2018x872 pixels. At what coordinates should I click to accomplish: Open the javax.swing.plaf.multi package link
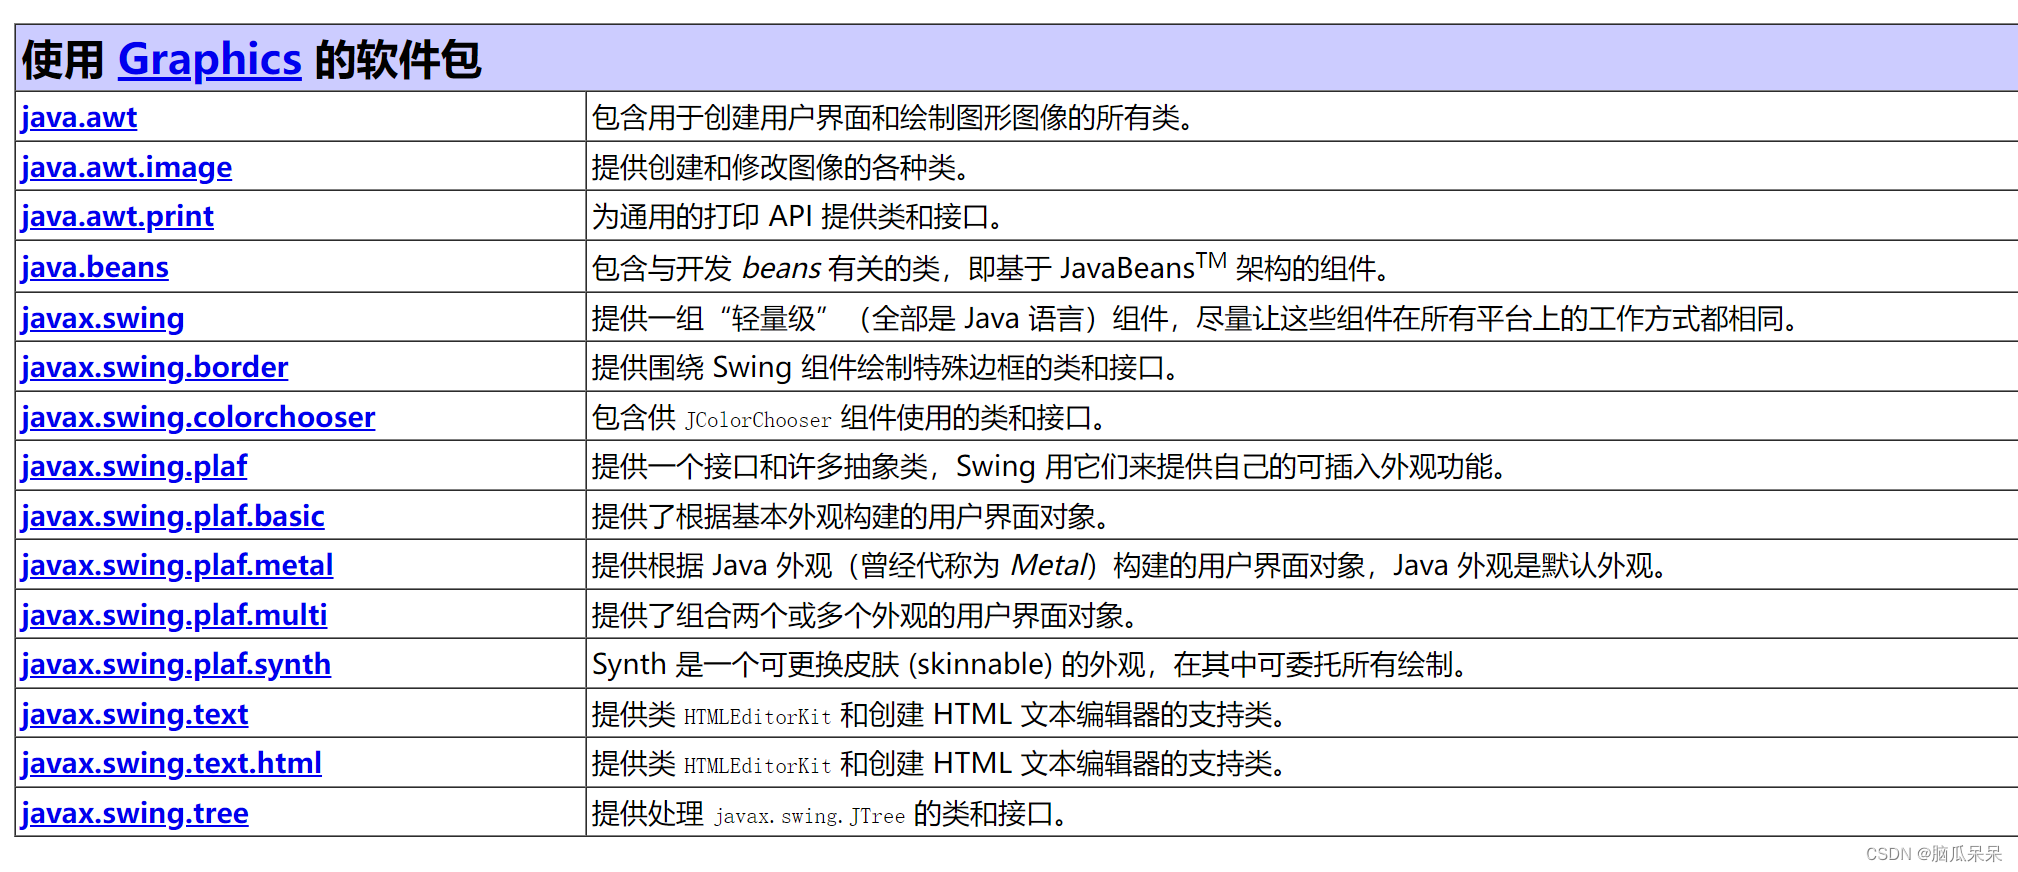pos(174,615)
